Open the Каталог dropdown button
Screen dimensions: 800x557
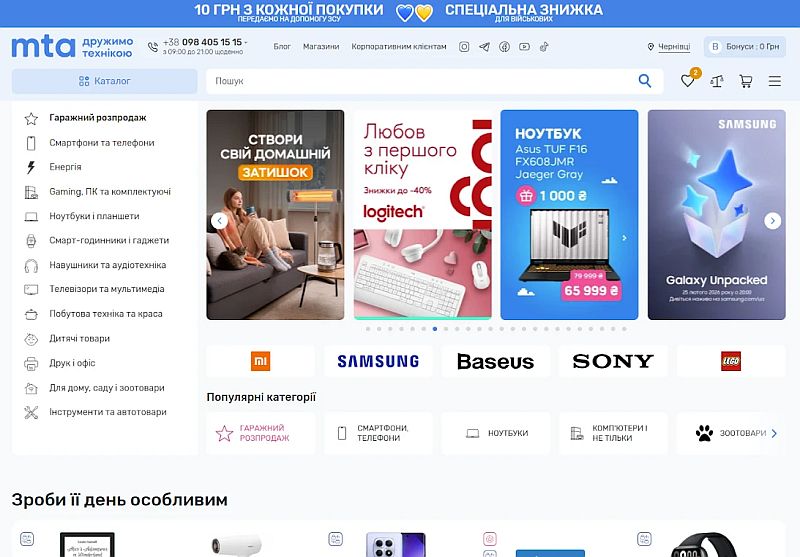pyautogui.click(x=105, y=81)
